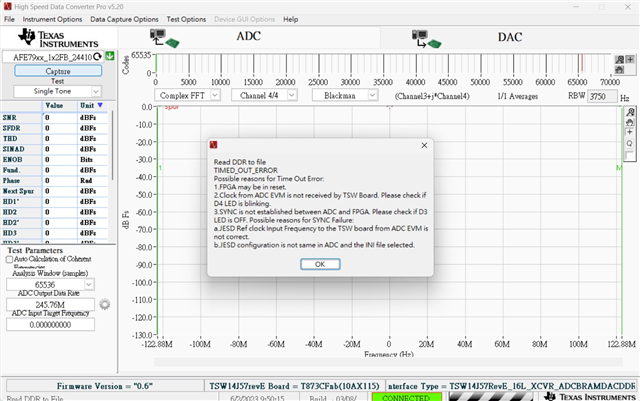Click the ADC capture board icon
The image size is (640, 401).
click(164, 38)
